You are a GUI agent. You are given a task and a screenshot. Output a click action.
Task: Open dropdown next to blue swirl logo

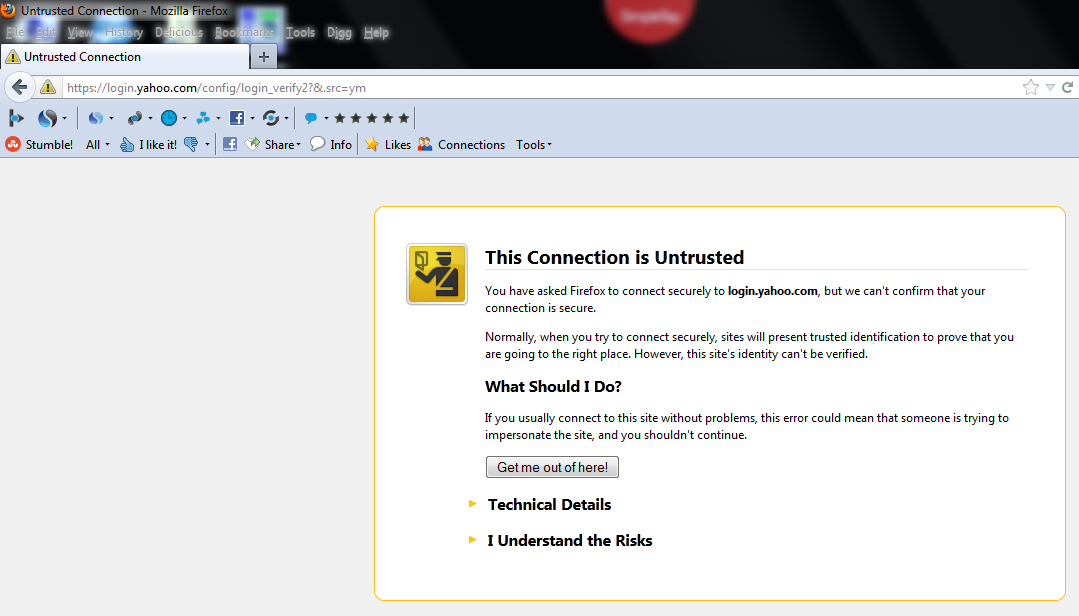[x=65, y=118]
